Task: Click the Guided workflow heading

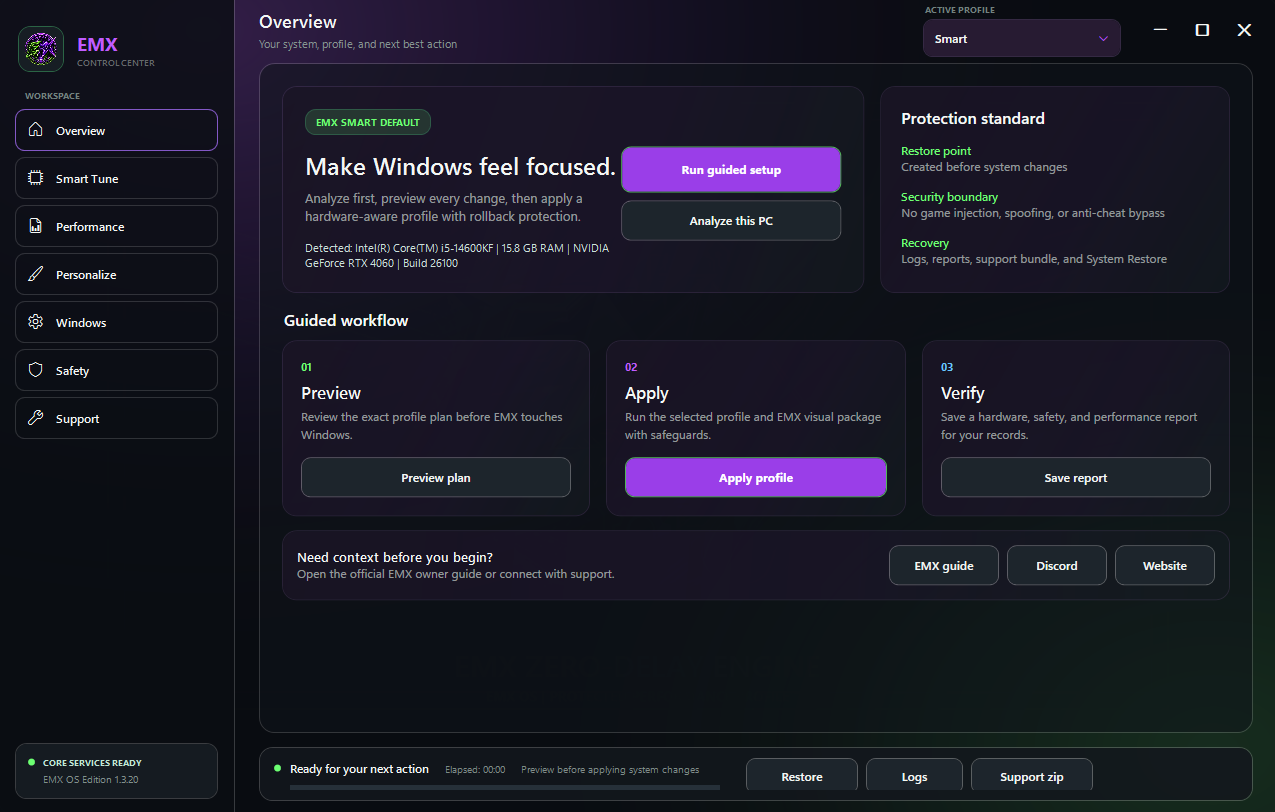Action: [346, 320]
